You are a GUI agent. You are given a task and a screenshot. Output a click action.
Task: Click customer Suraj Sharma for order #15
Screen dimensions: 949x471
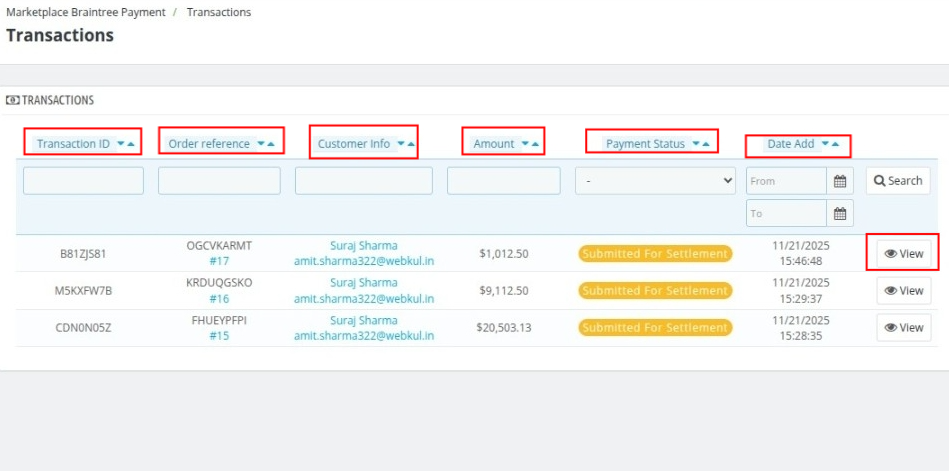[363, 320]
